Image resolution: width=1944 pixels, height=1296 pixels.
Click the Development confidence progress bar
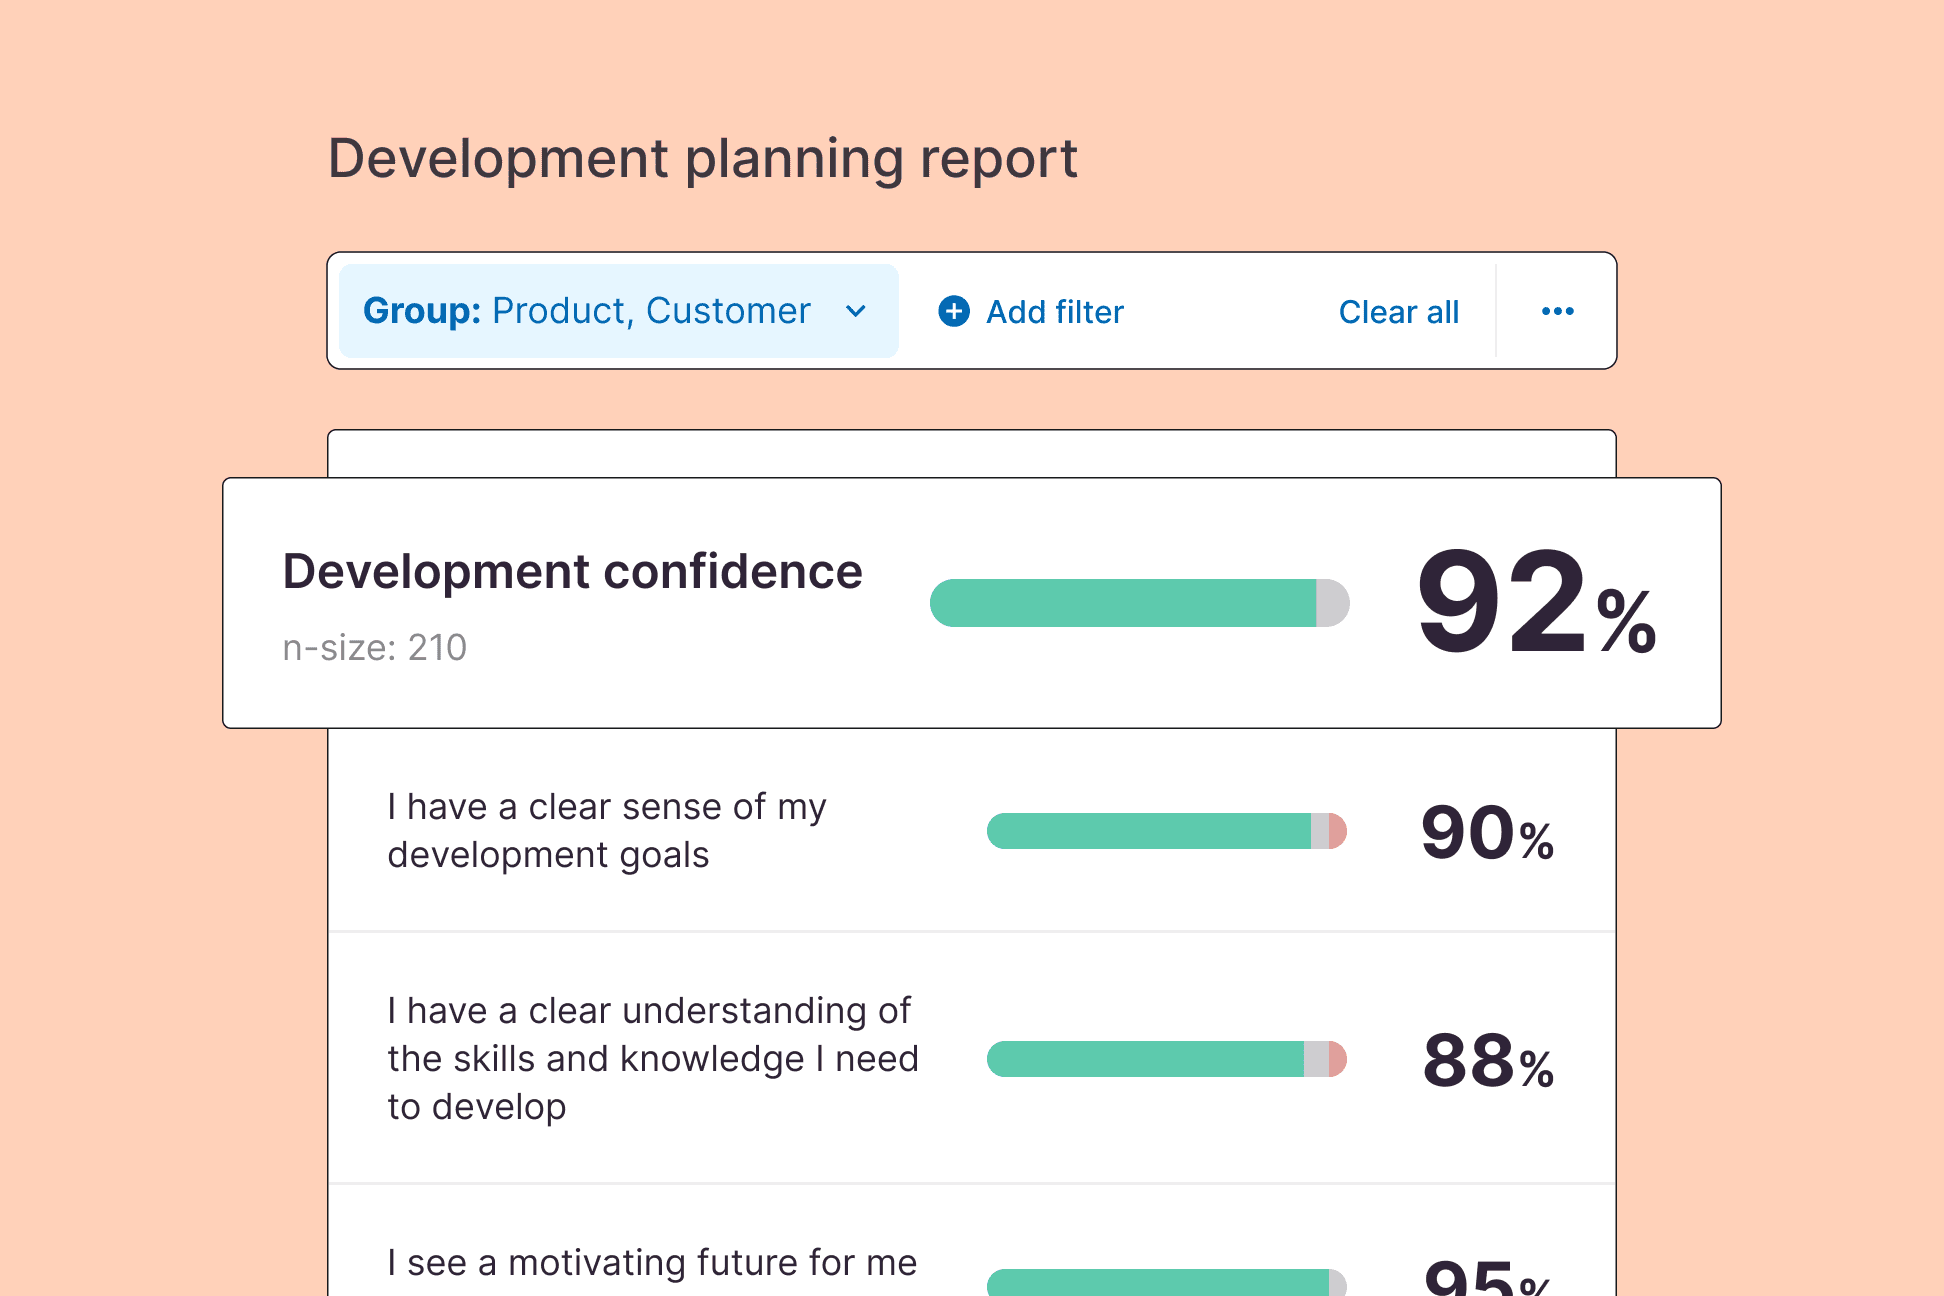point(1139,602)
